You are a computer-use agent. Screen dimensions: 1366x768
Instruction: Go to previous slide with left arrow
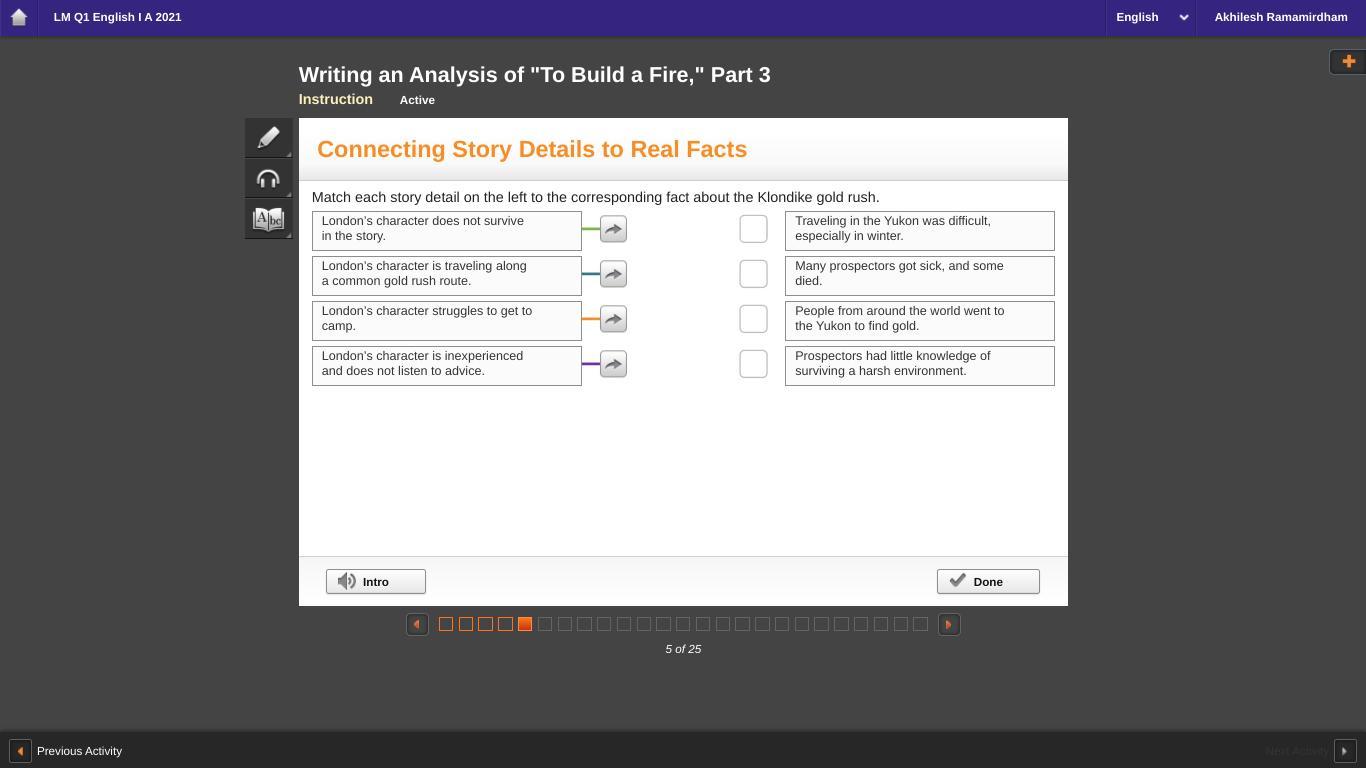(x=417, y=624)
